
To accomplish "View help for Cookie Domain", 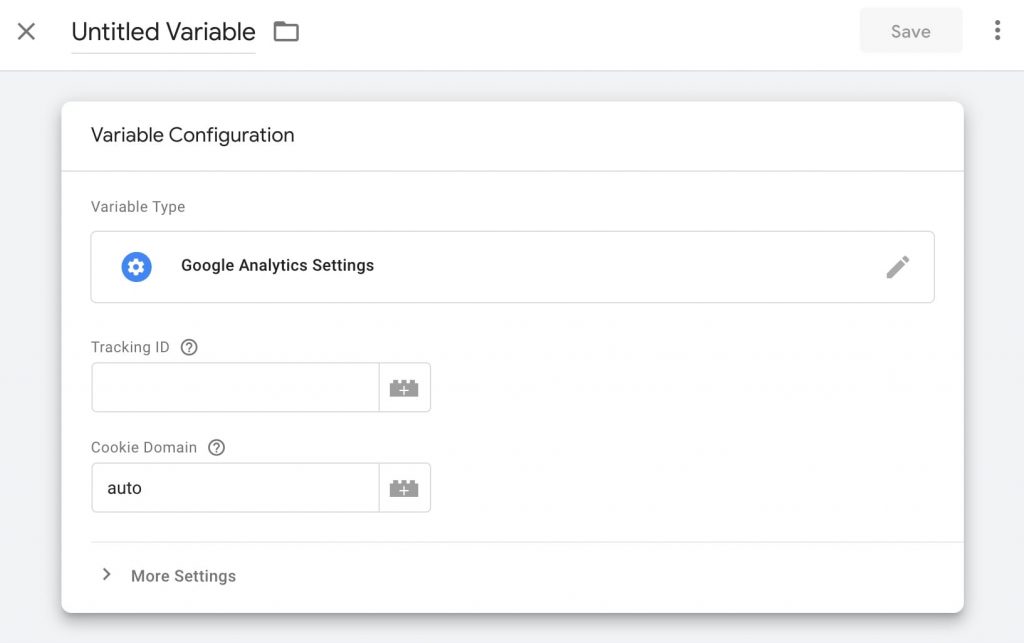I will [216, 447].
